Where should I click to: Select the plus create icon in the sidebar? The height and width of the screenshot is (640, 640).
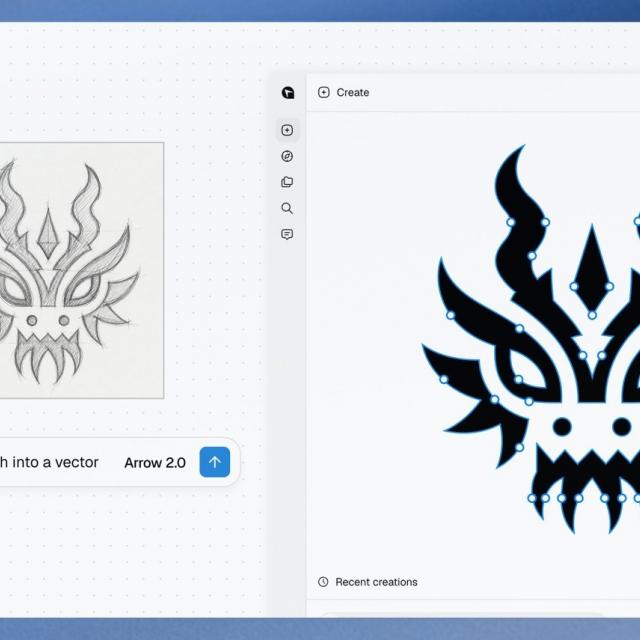point(287,130)
